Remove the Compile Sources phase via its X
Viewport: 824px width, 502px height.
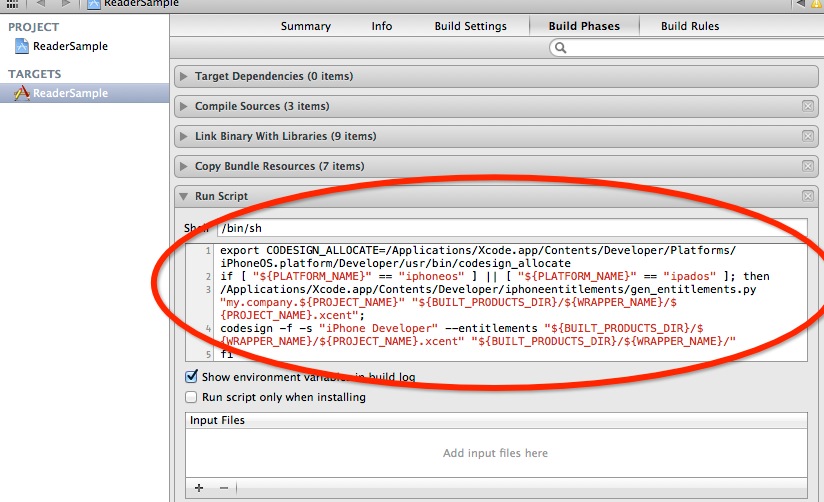click(x=808, y=106)
